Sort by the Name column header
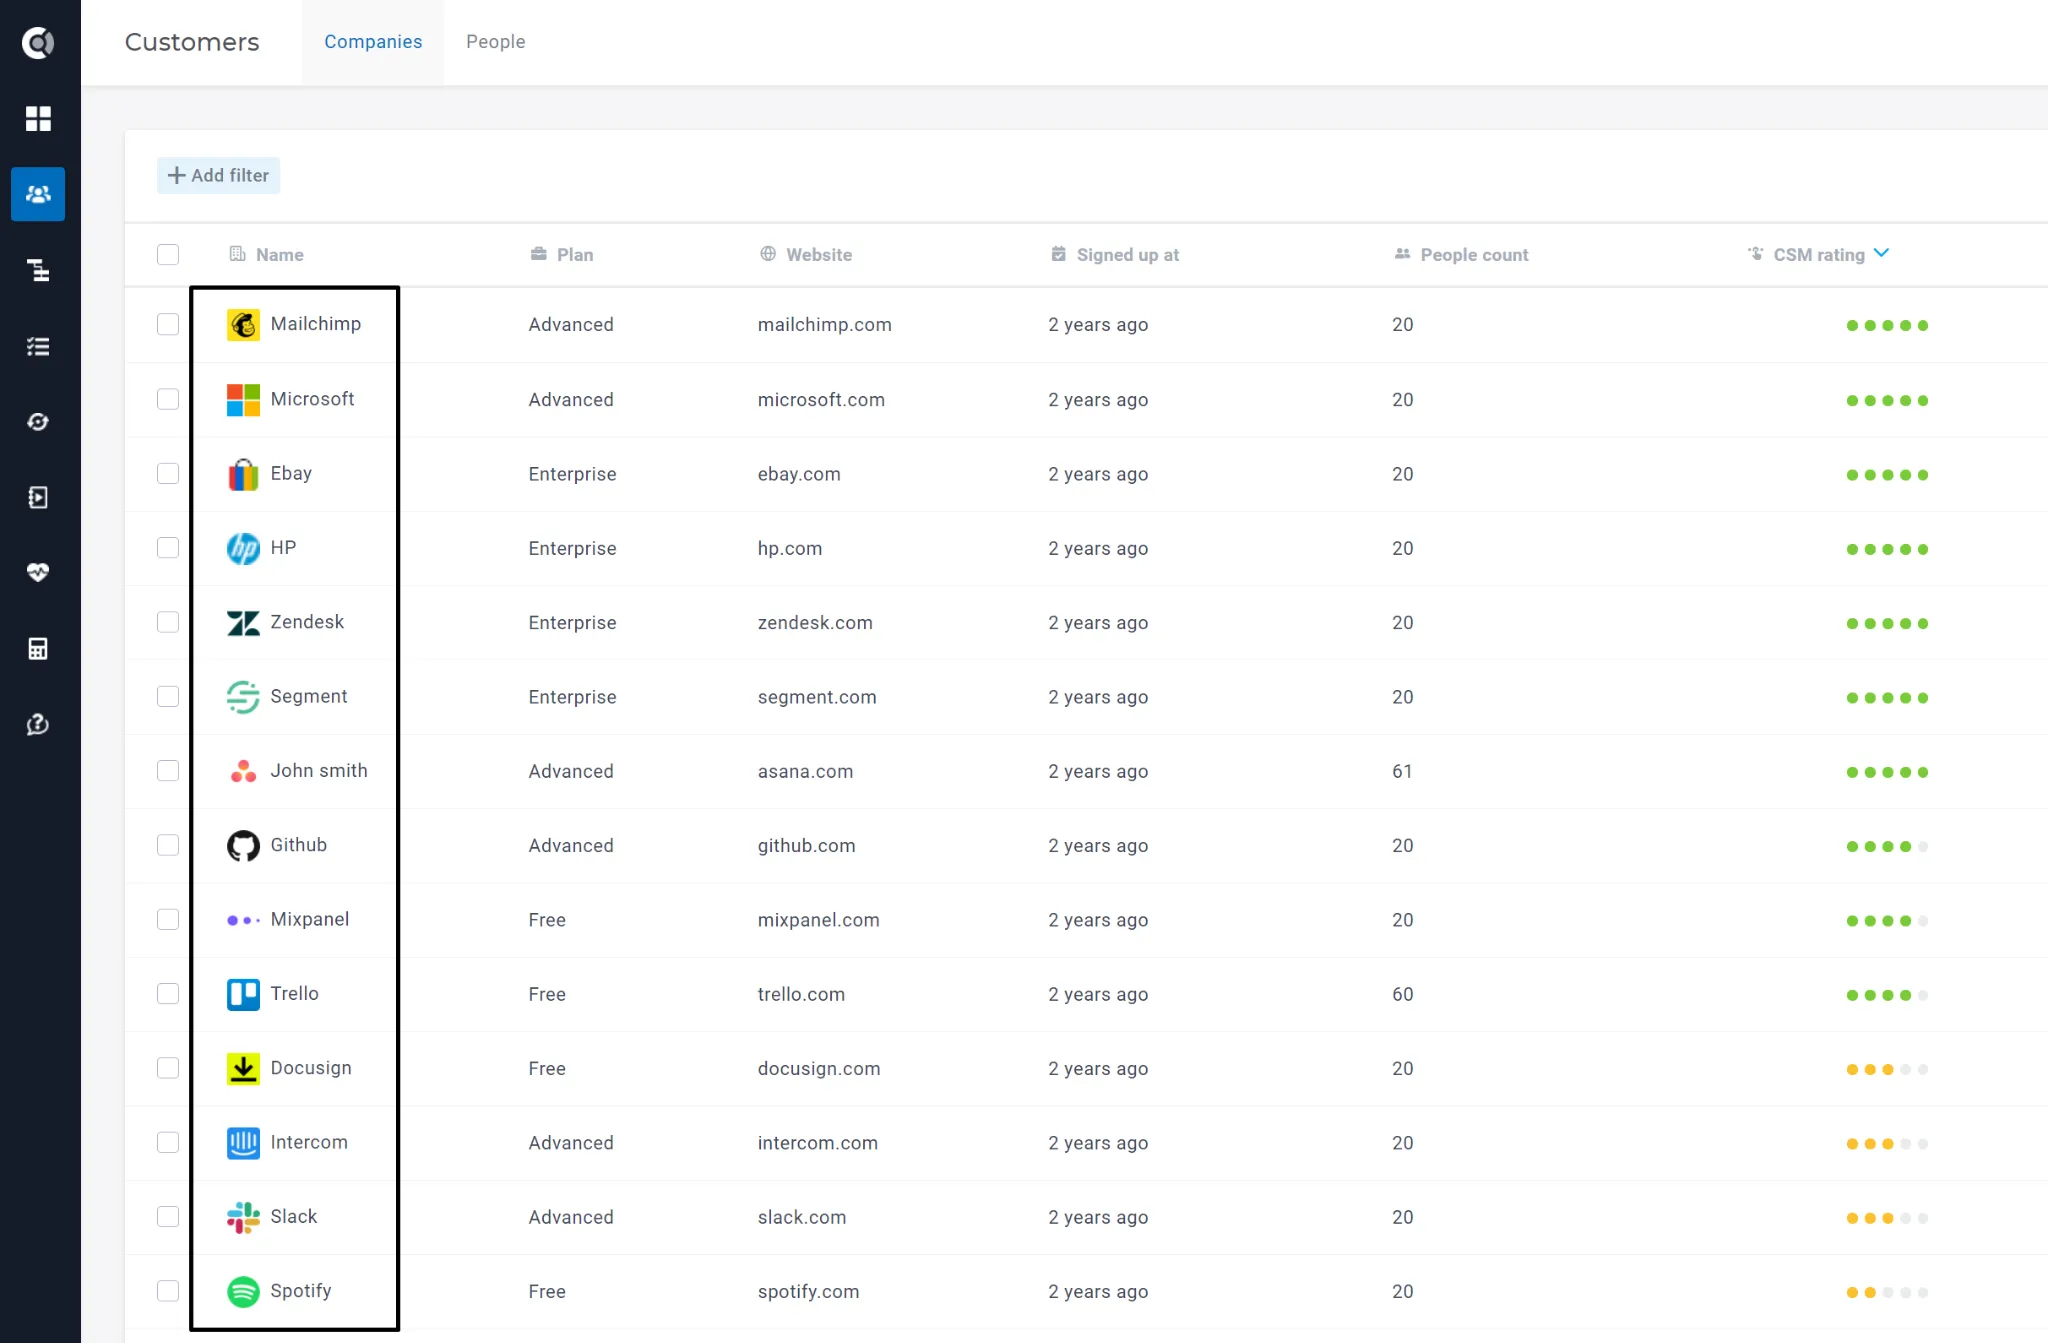Image resolution: width=2048 pixels, height=1343 pixels. pyautogui.click(x=267, y=255)
